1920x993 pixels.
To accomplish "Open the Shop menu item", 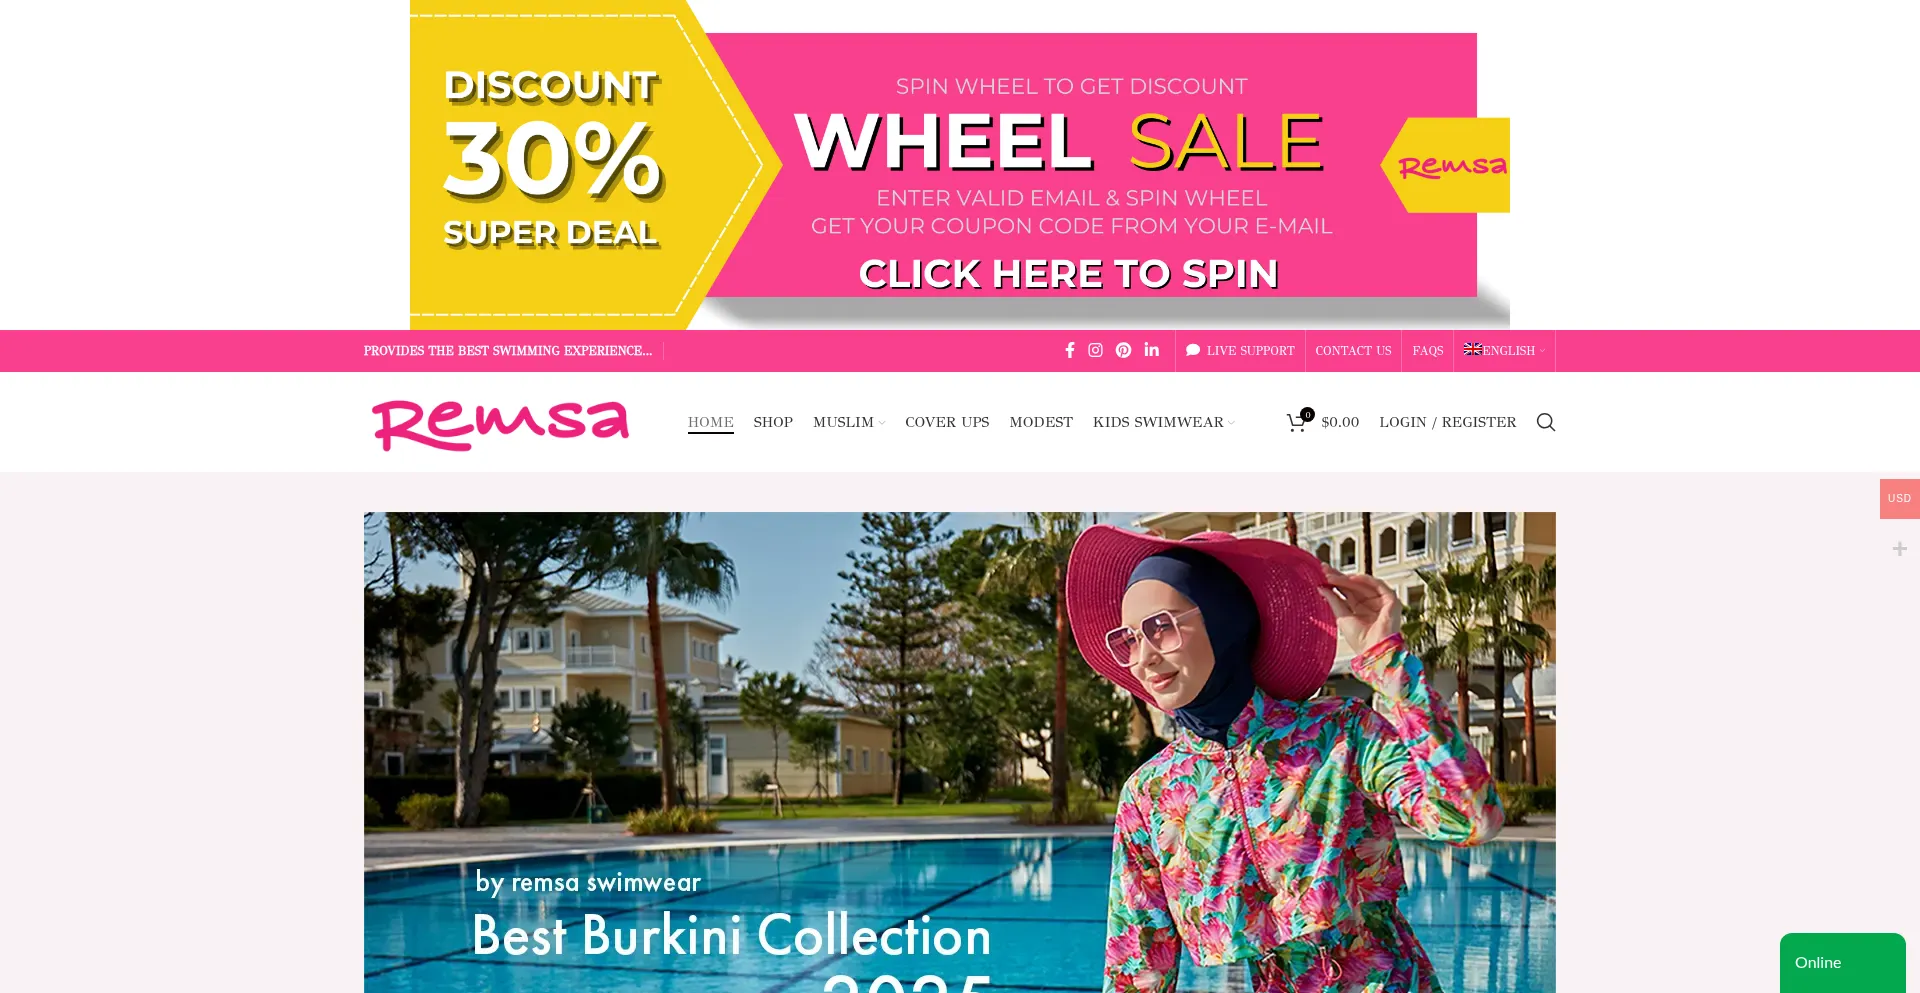I will (x=773, y=422).
